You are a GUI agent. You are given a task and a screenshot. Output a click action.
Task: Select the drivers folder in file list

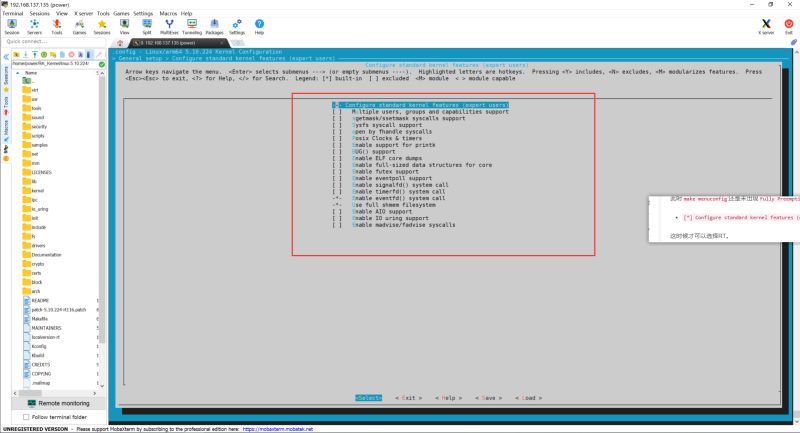[x=35, y=246]
